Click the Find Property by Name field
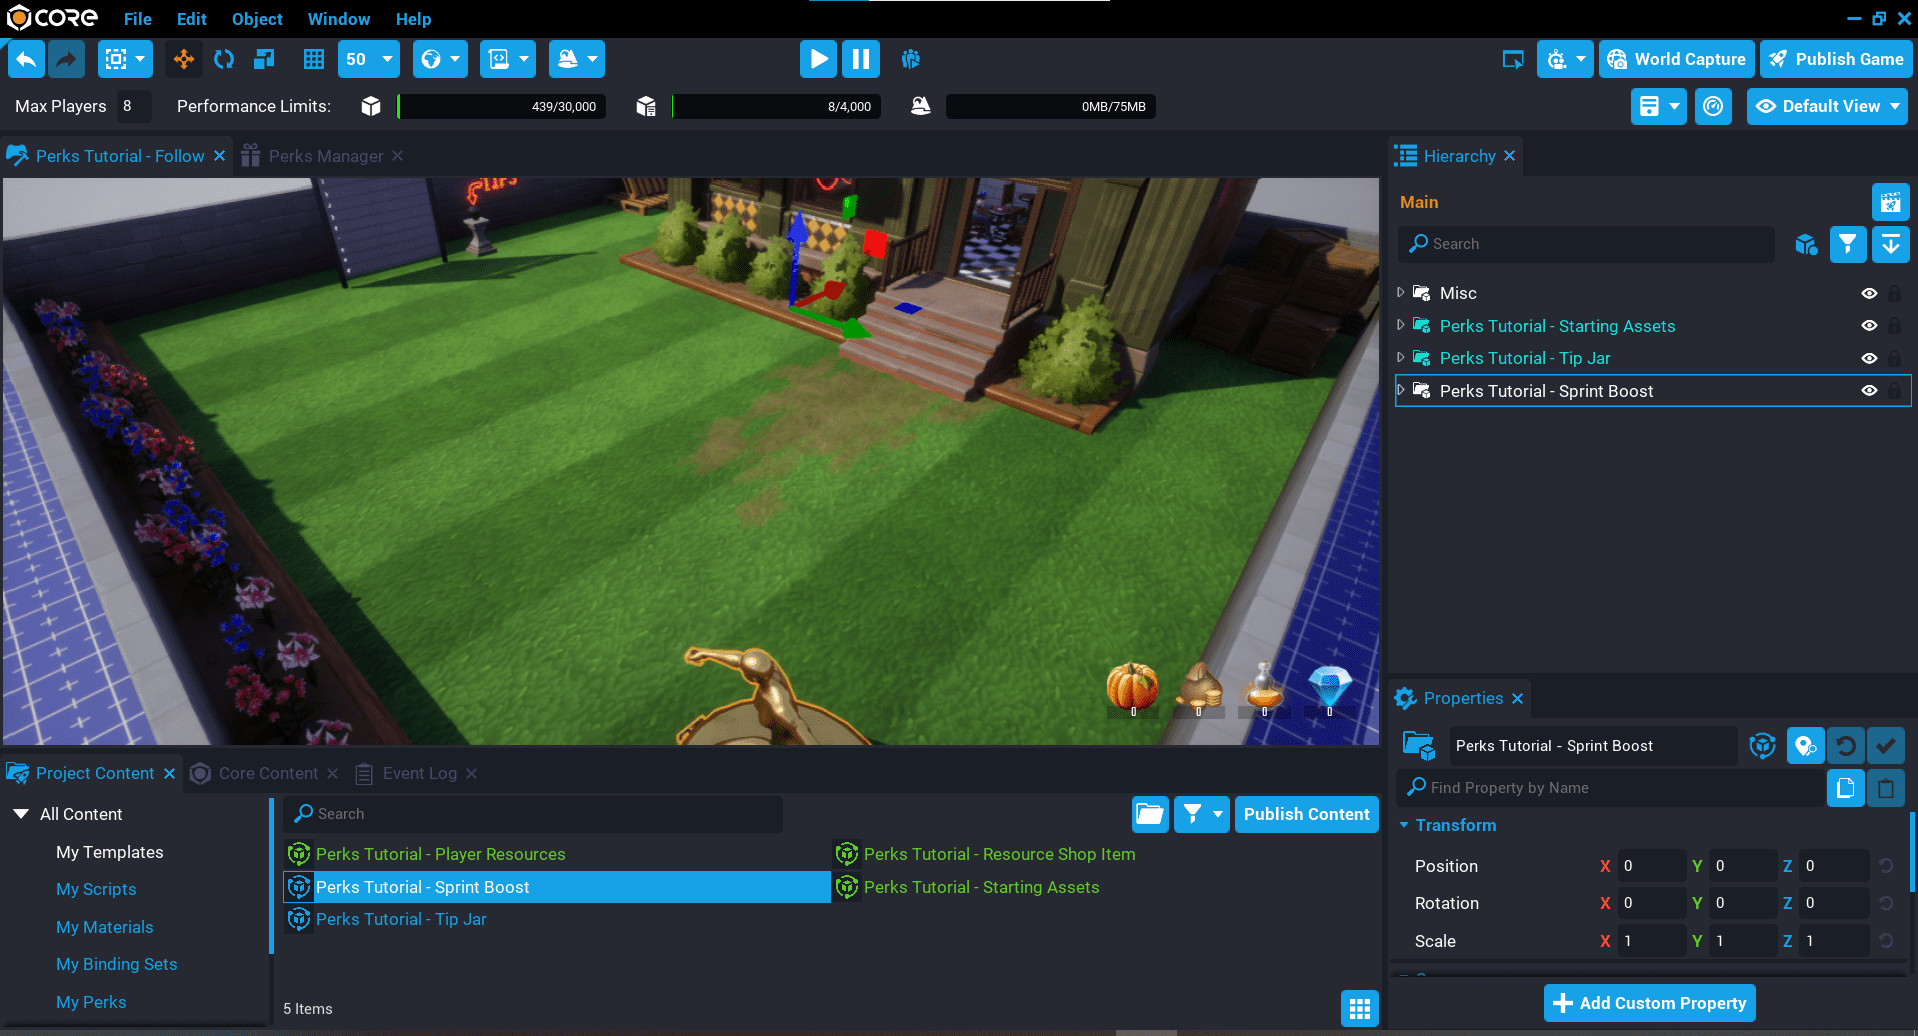Screen dimensions: 1918x1036 point(1610,788)
